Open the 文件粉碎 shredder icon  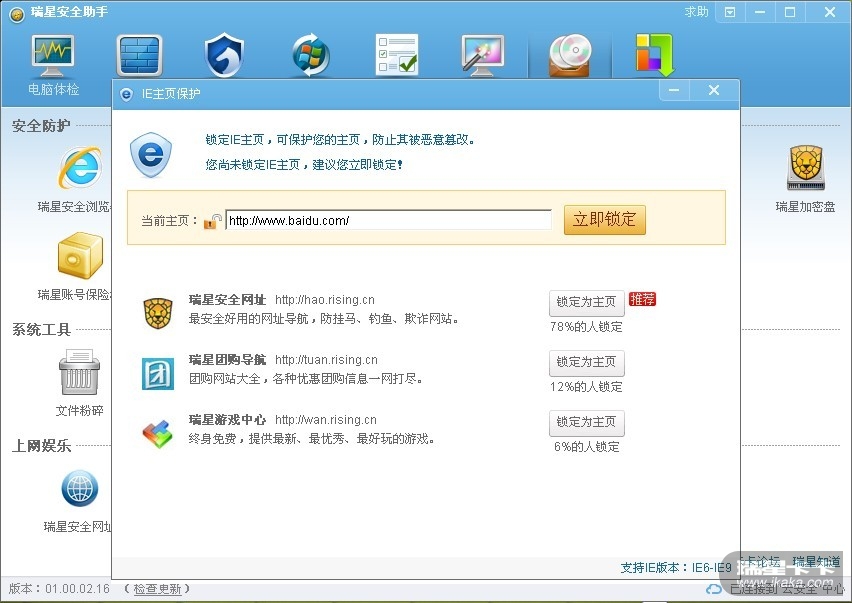click(x=79, y=372)
